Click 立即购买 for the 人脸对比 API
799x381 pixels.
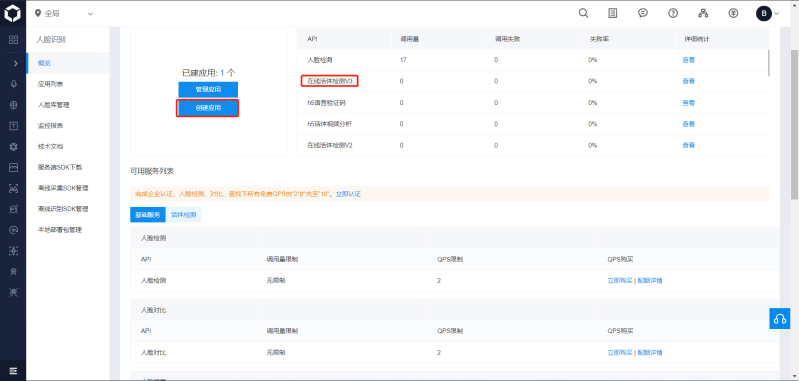coord(620,352)
